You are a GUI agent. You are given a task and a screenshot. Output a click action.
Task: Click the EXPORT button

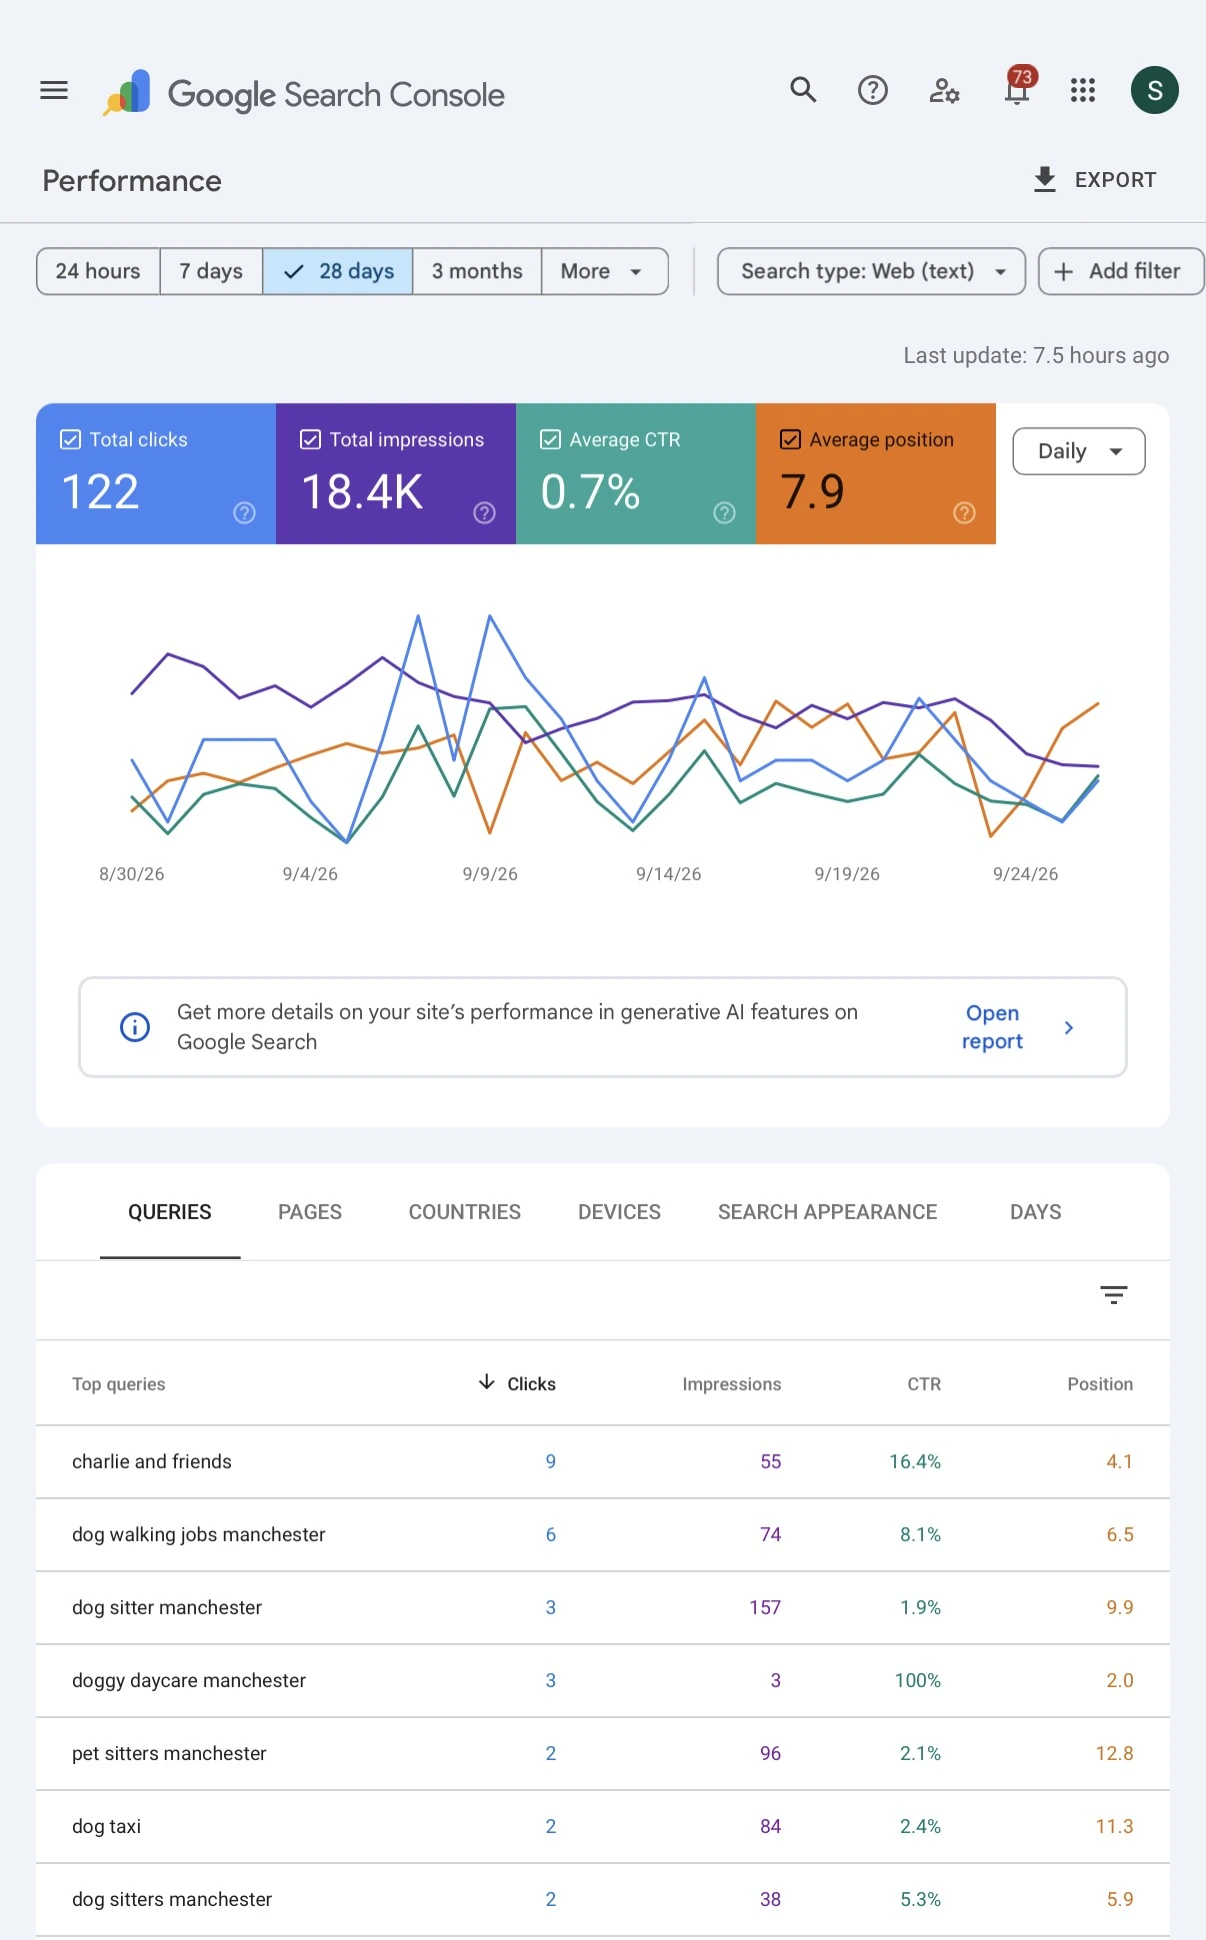(1095, 180)
